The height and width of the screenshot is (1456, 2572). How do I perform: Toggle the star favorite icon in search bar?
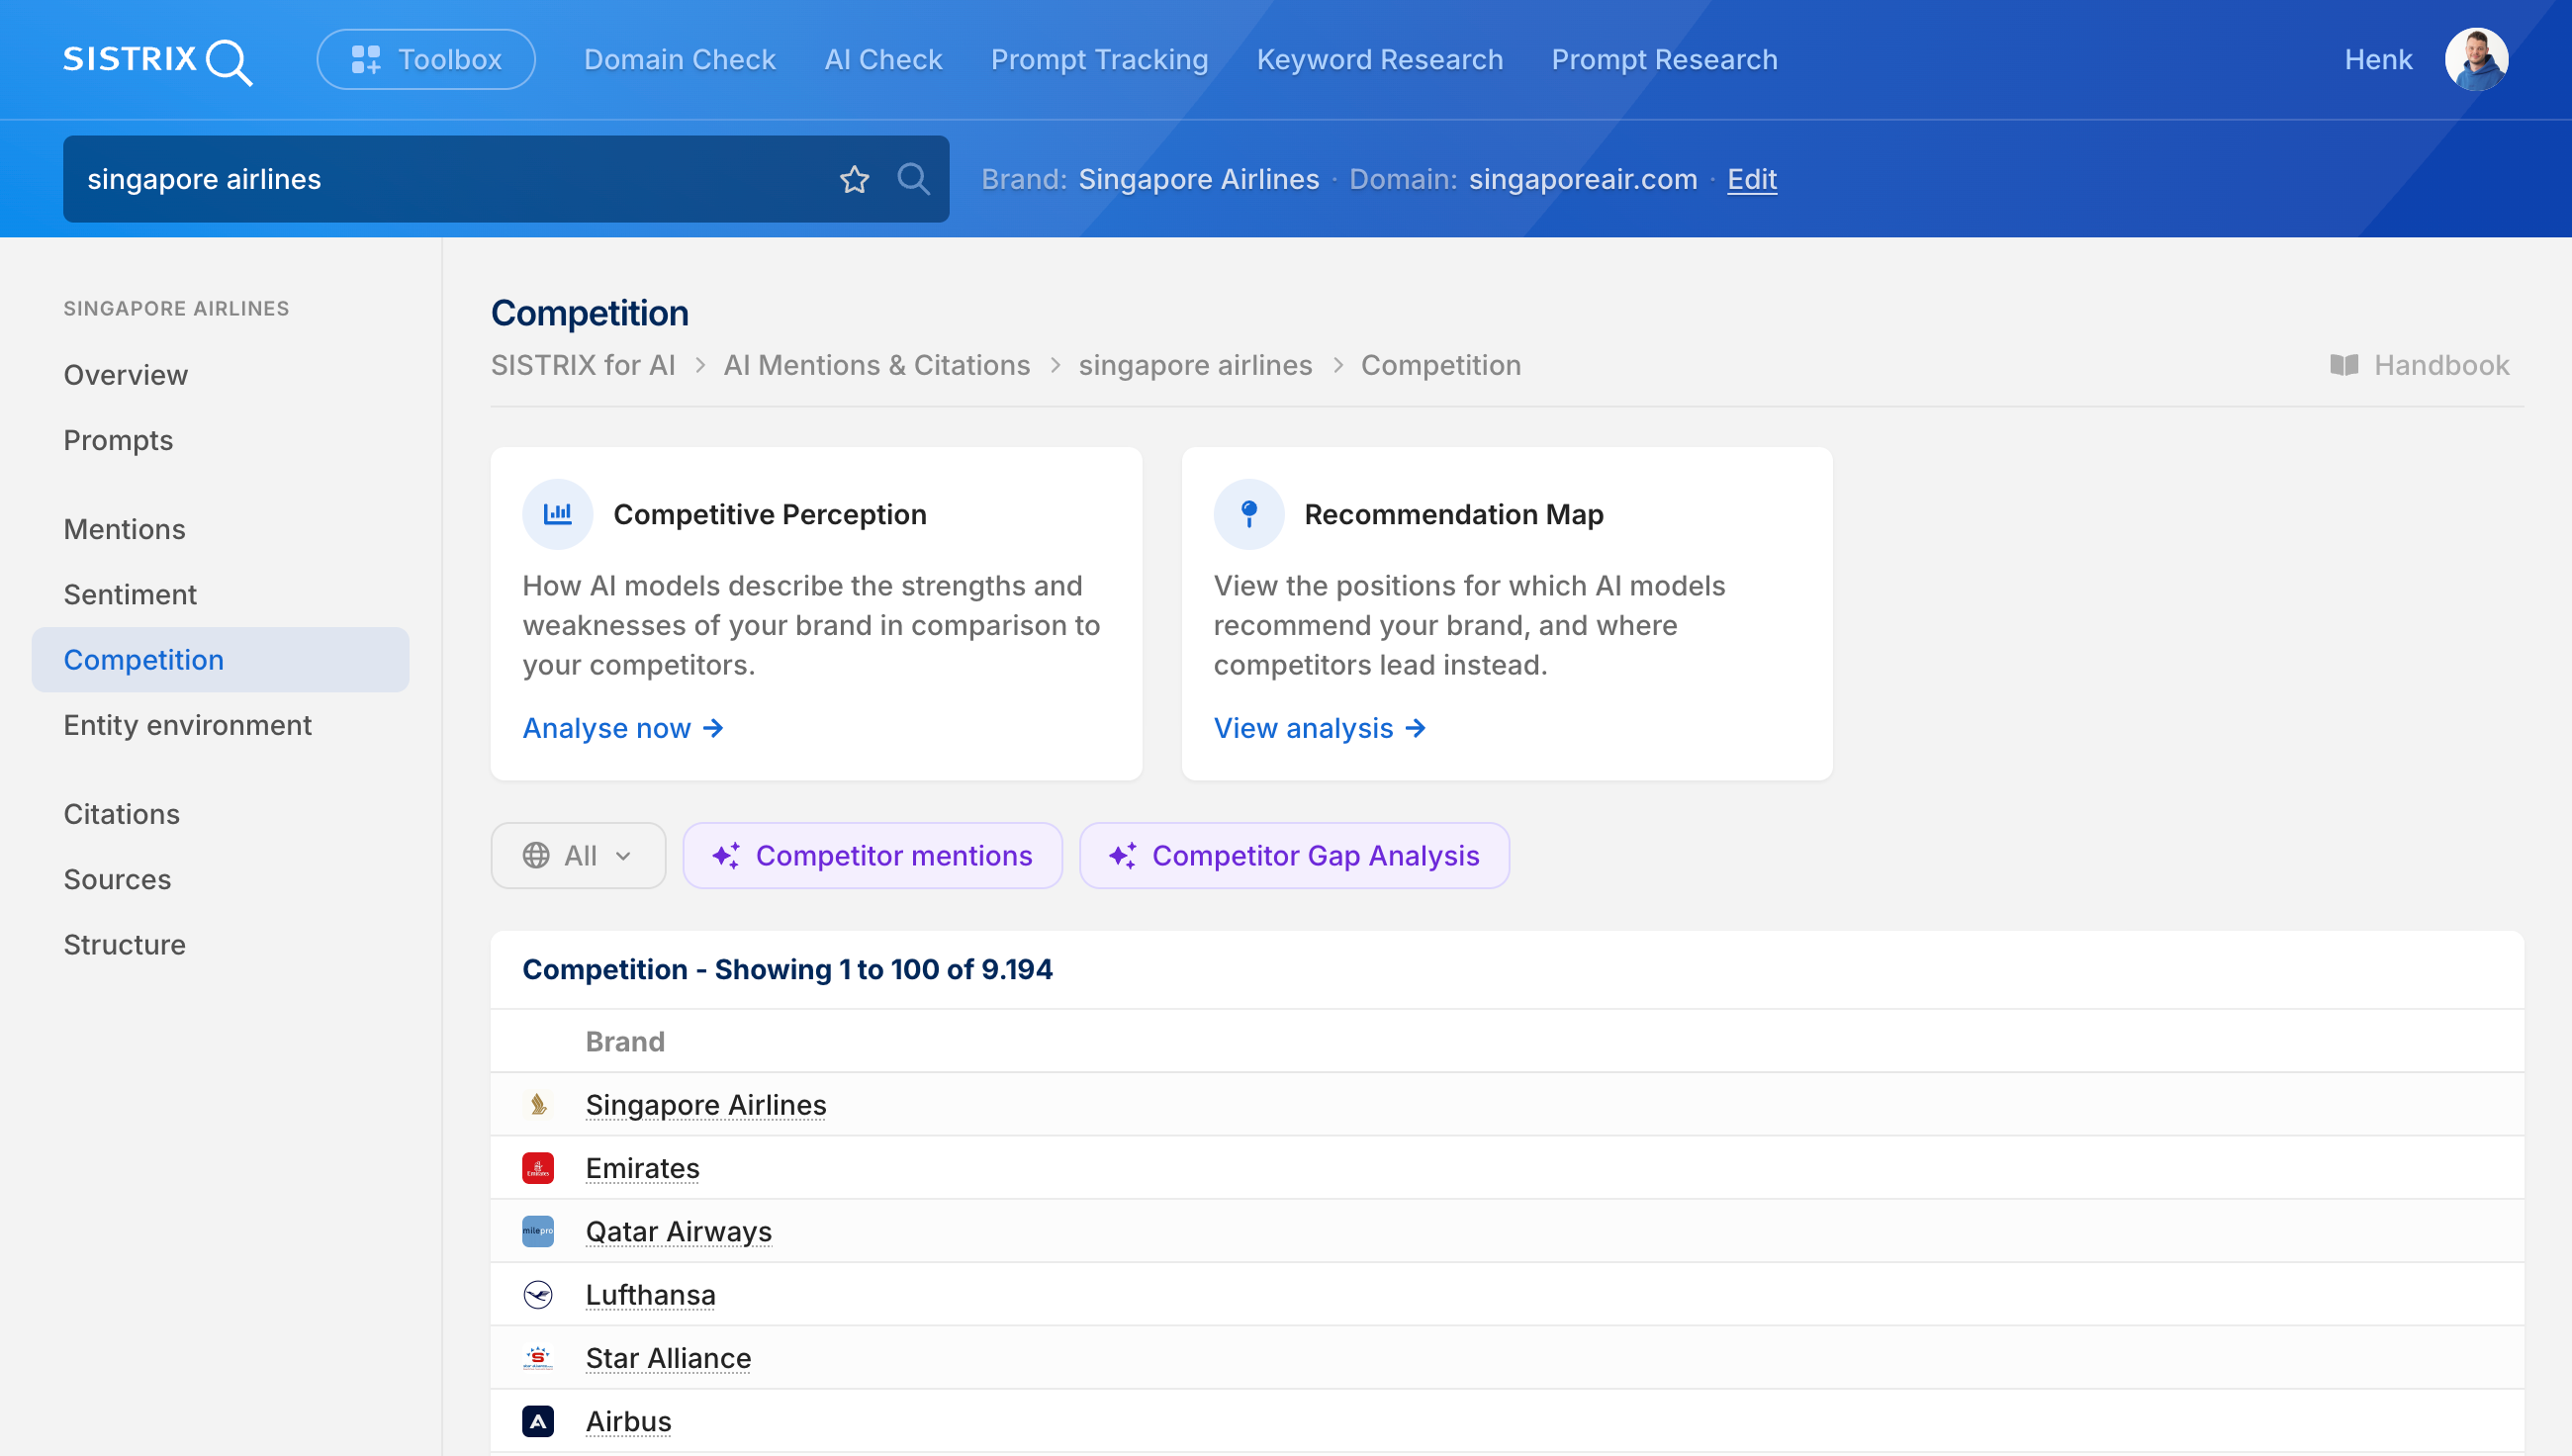(854, 179)
